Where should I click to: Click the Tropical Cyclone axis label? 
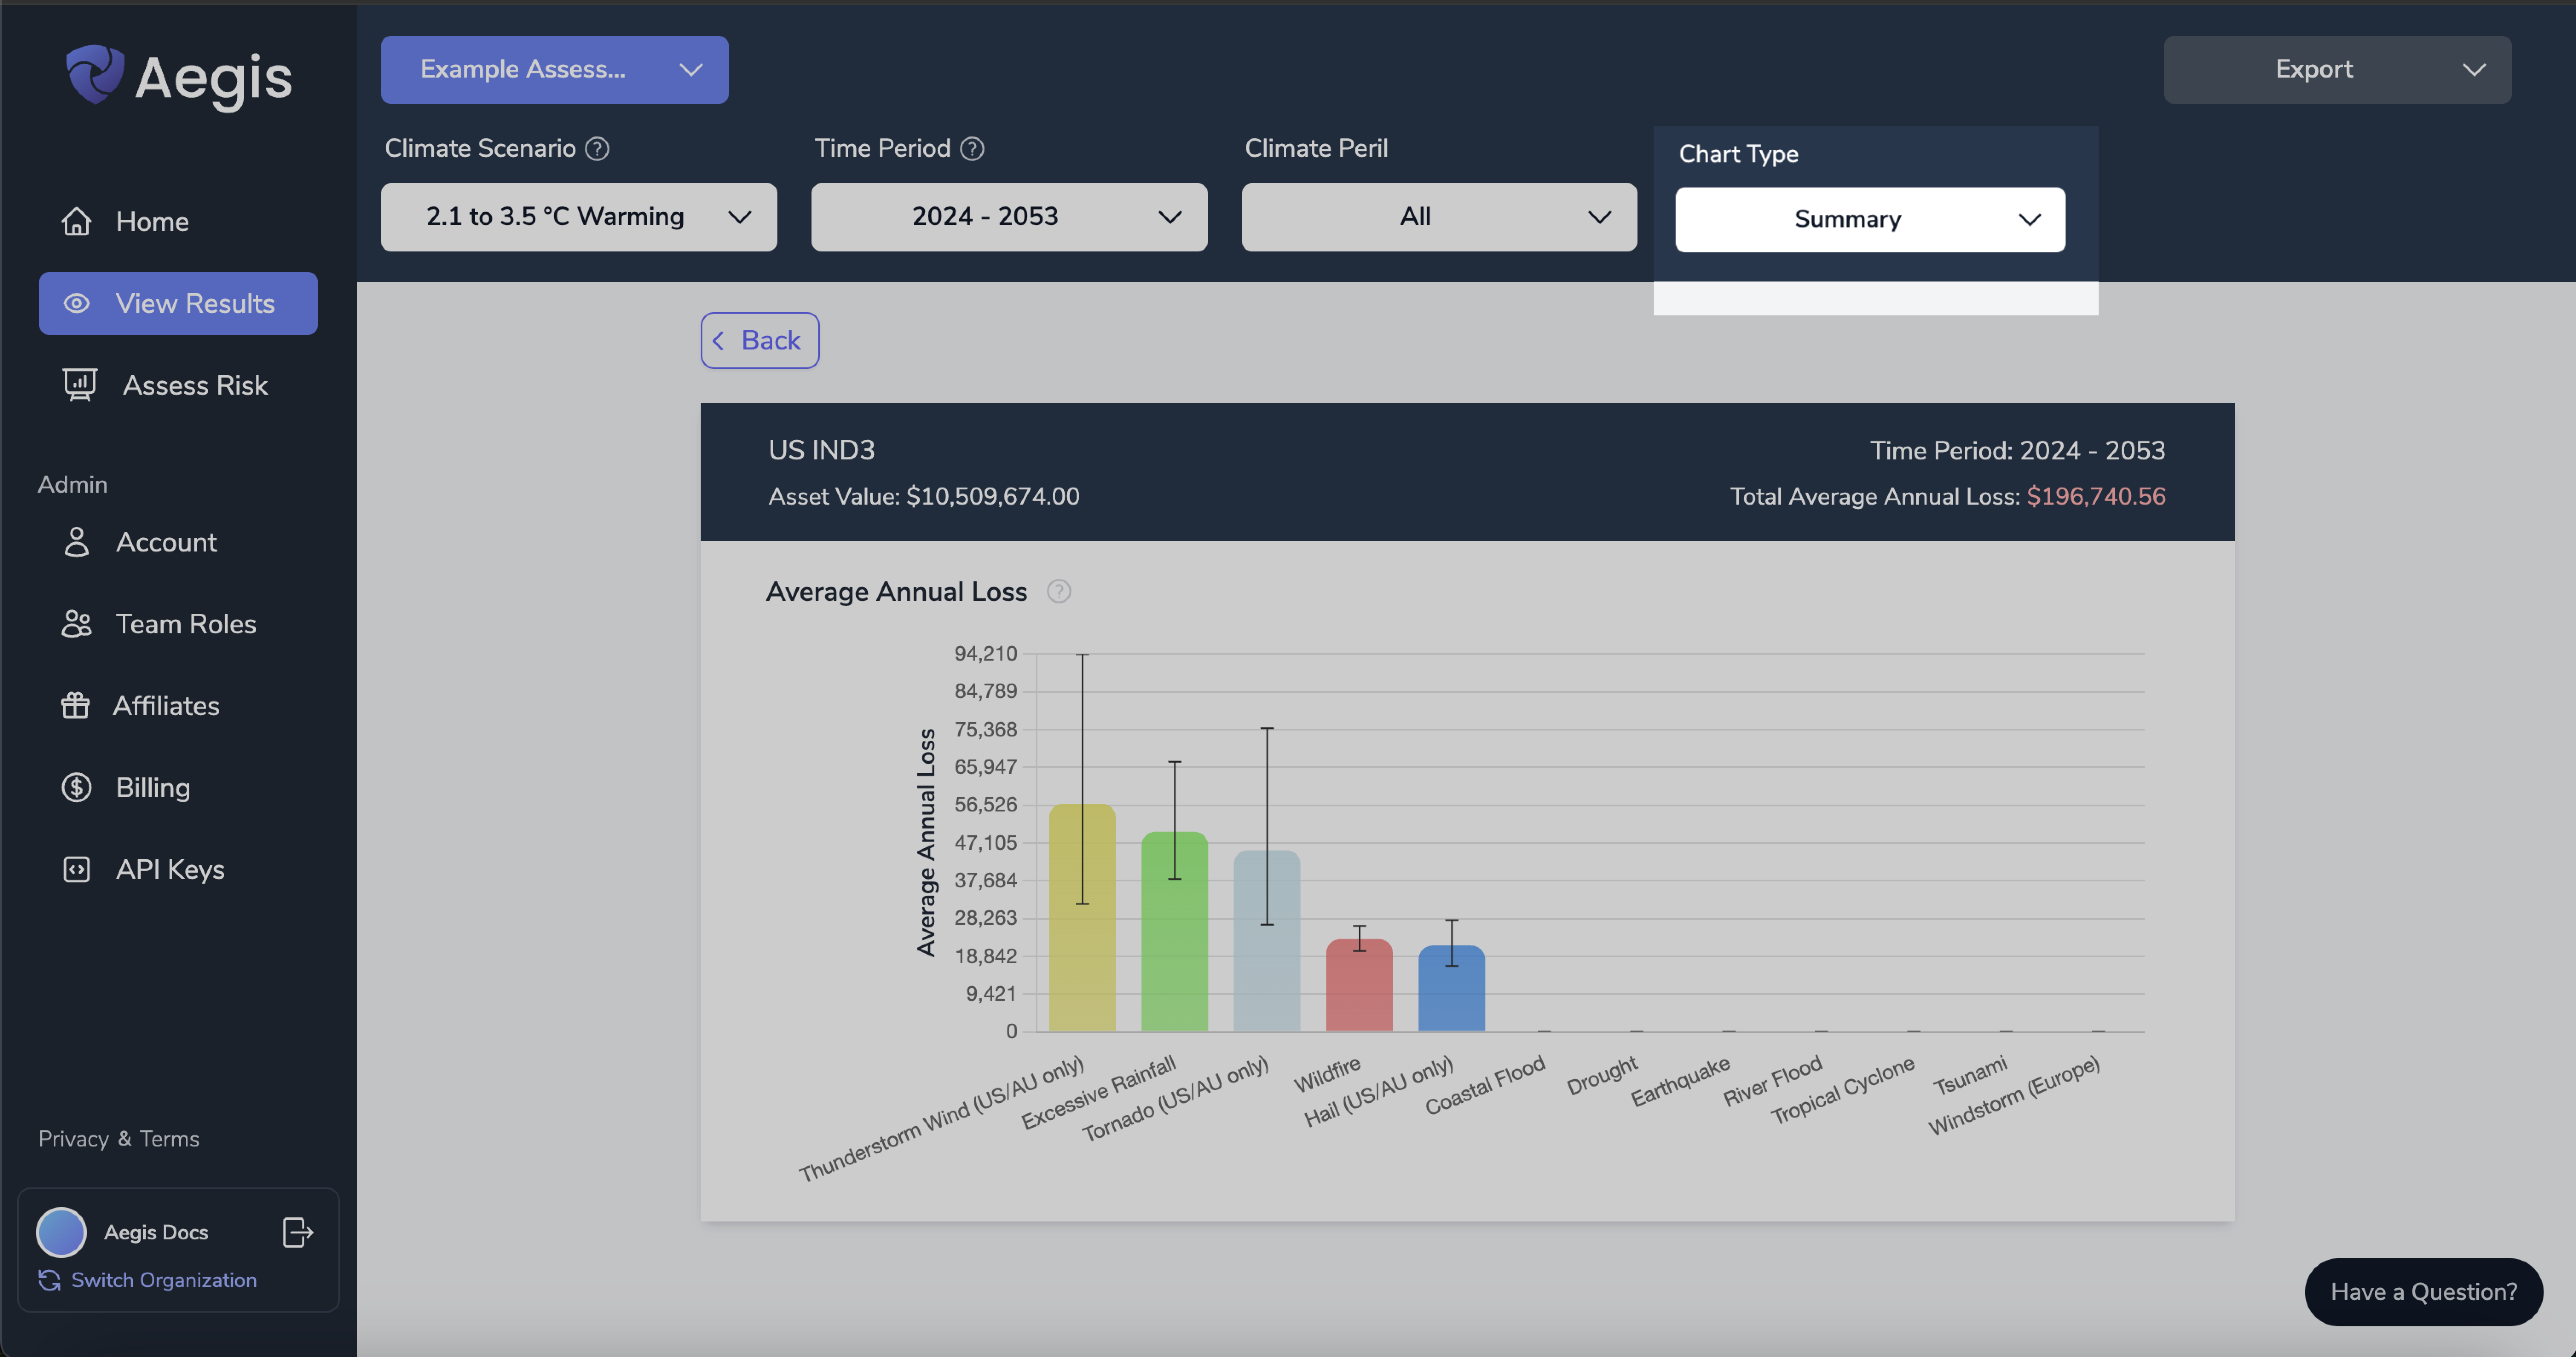point(1842,1091)
